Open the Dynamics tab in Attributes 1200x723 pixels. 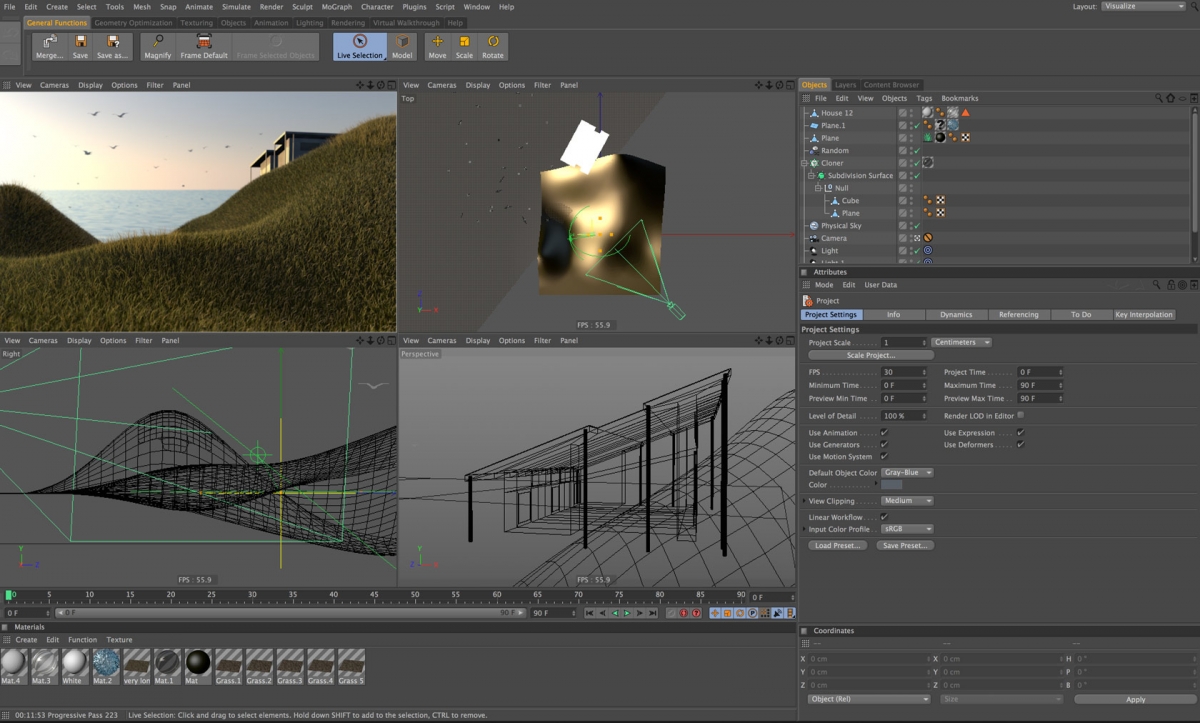pos(956,314)
